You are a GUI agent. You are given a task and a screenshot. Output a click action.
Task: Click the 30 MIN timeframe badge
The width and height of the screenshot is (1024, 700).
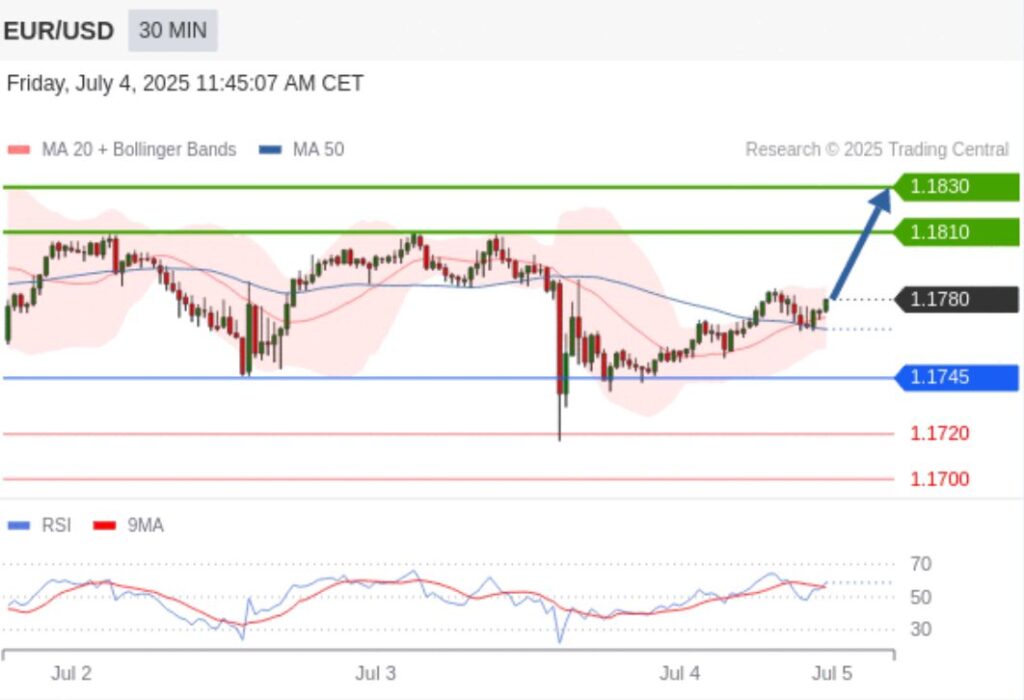tap(172, 30)
